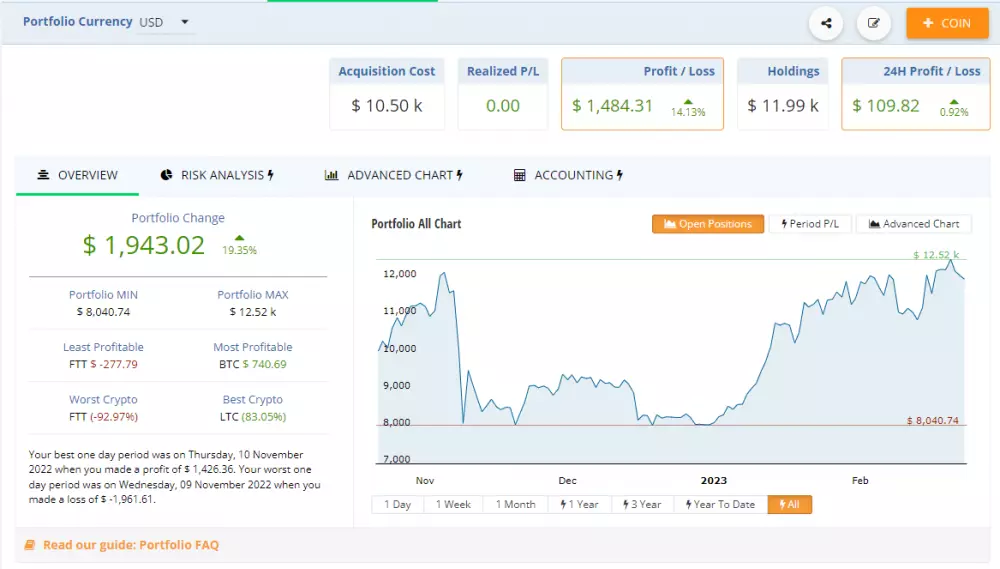Viewport: 1000px width, 569px height.
Task: Set chart range to 1 Day
Action: 396,505
